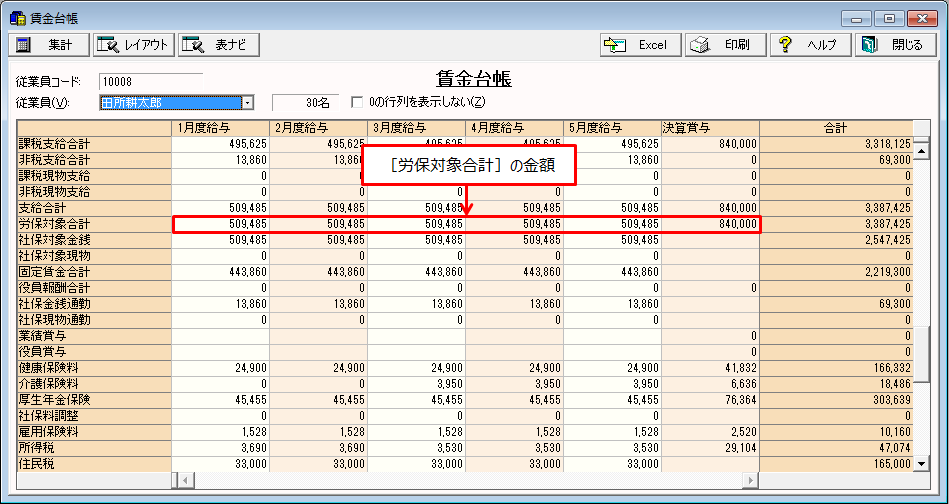Click the 従業員コード input field
Viewport: 949px width, 504px height.
(150, 81)
